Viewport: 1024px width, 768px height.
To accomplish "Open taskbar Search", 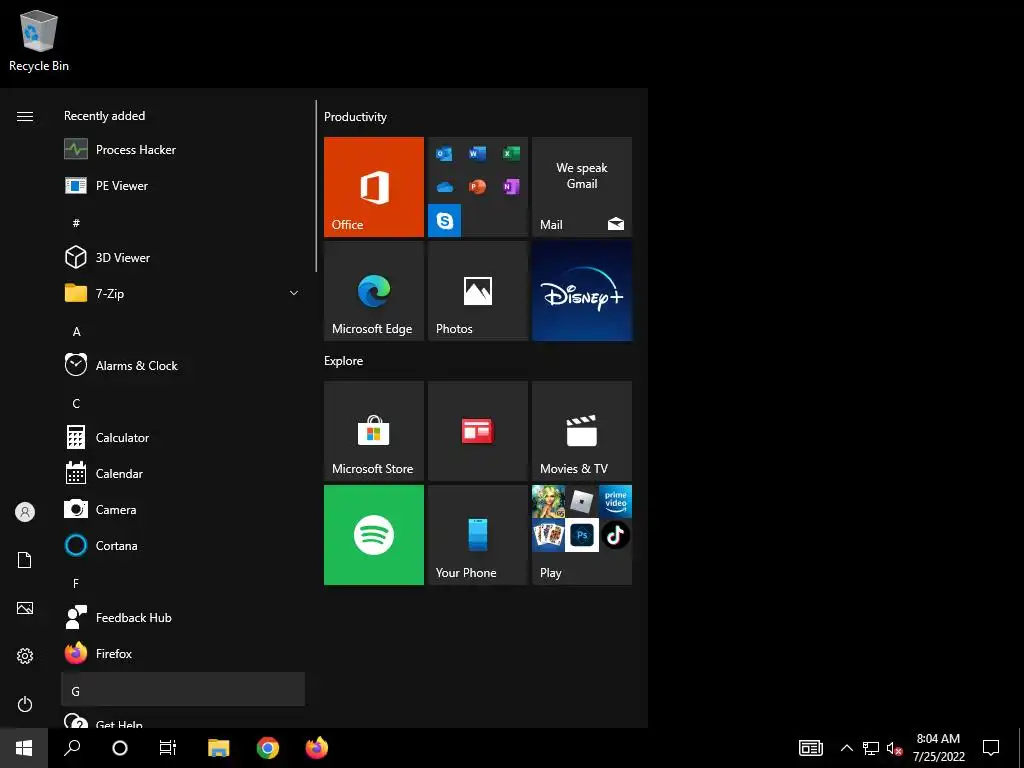I will 72,748.
